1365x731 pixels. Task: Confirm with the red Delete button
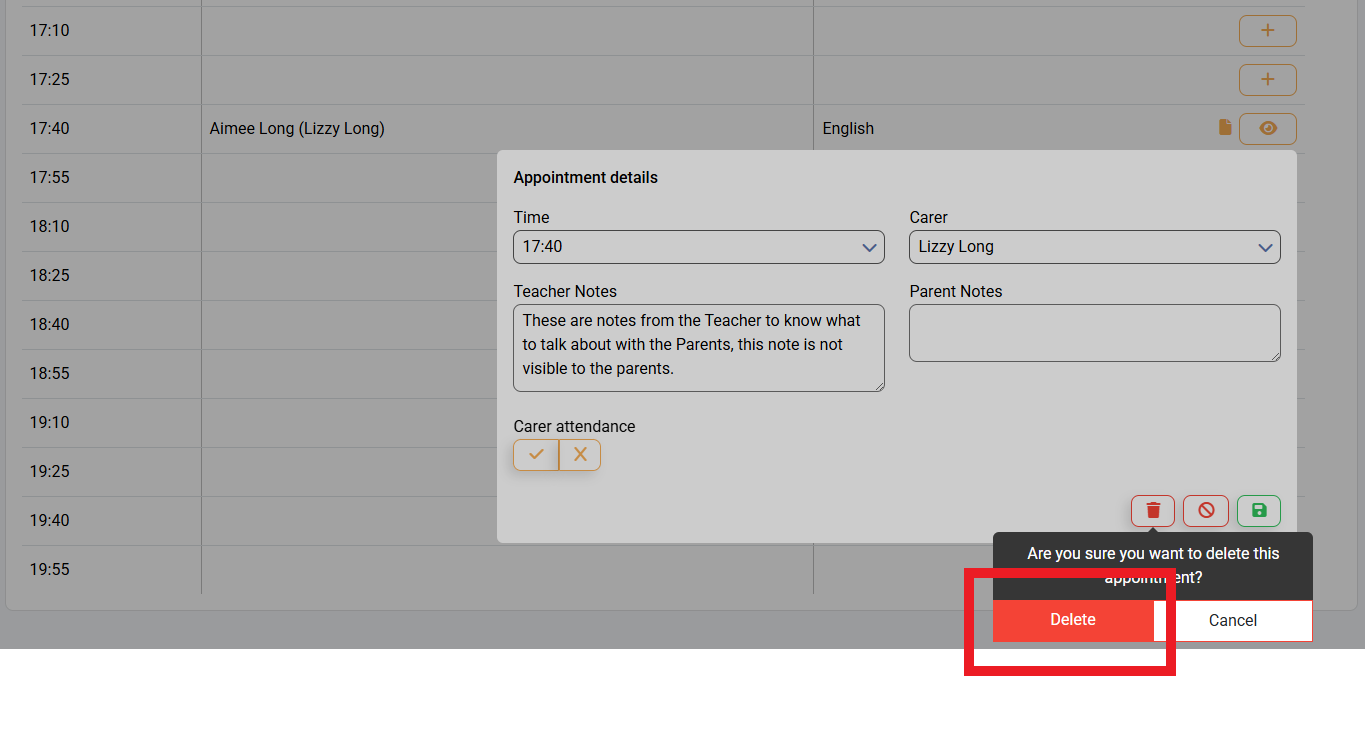pyautogui.click(x=1073, y=620)
